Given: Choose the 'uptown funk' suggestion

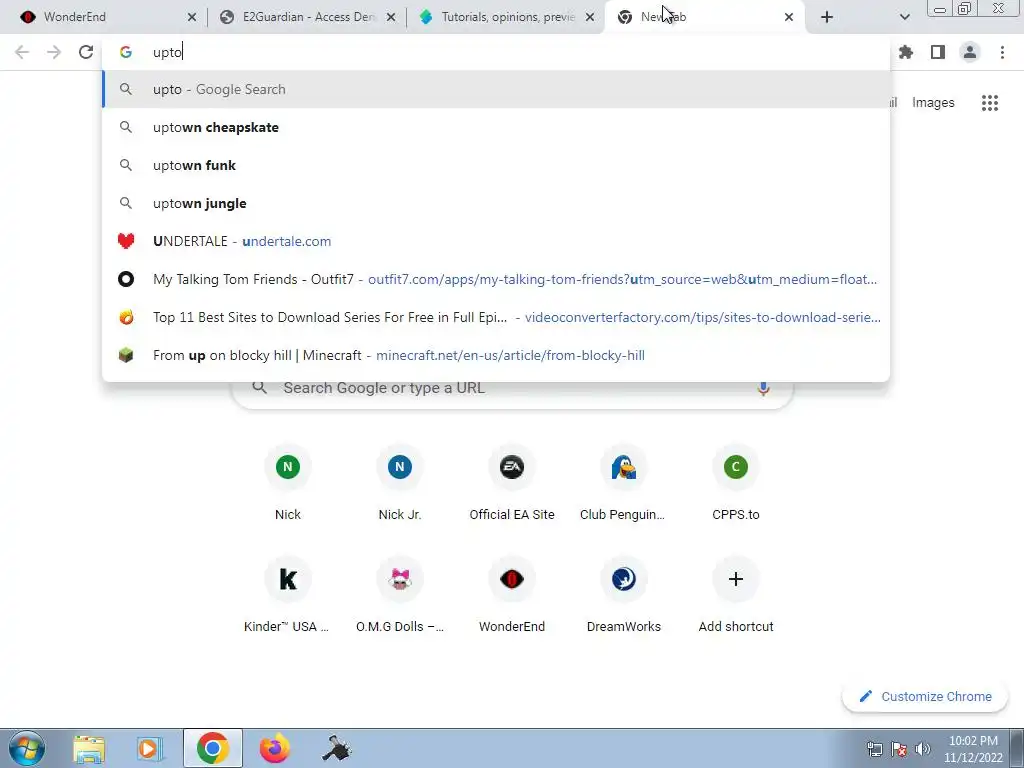Looking at the screenshot, I should [496, 165].
